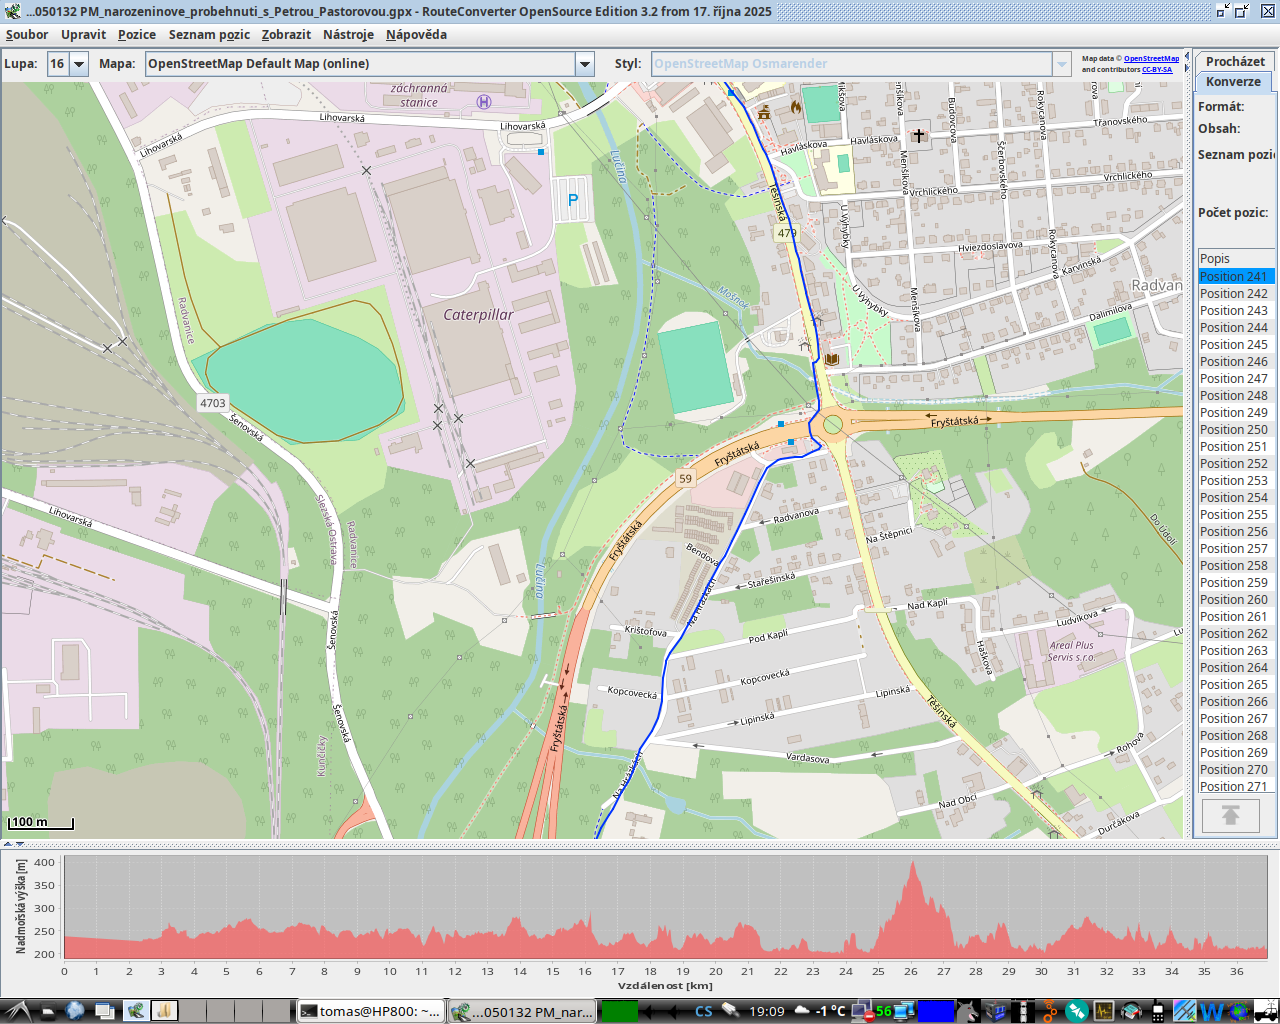Click the wolf head tray icon
This screenshot has width=1280, height=1024.
(966, 1011)
